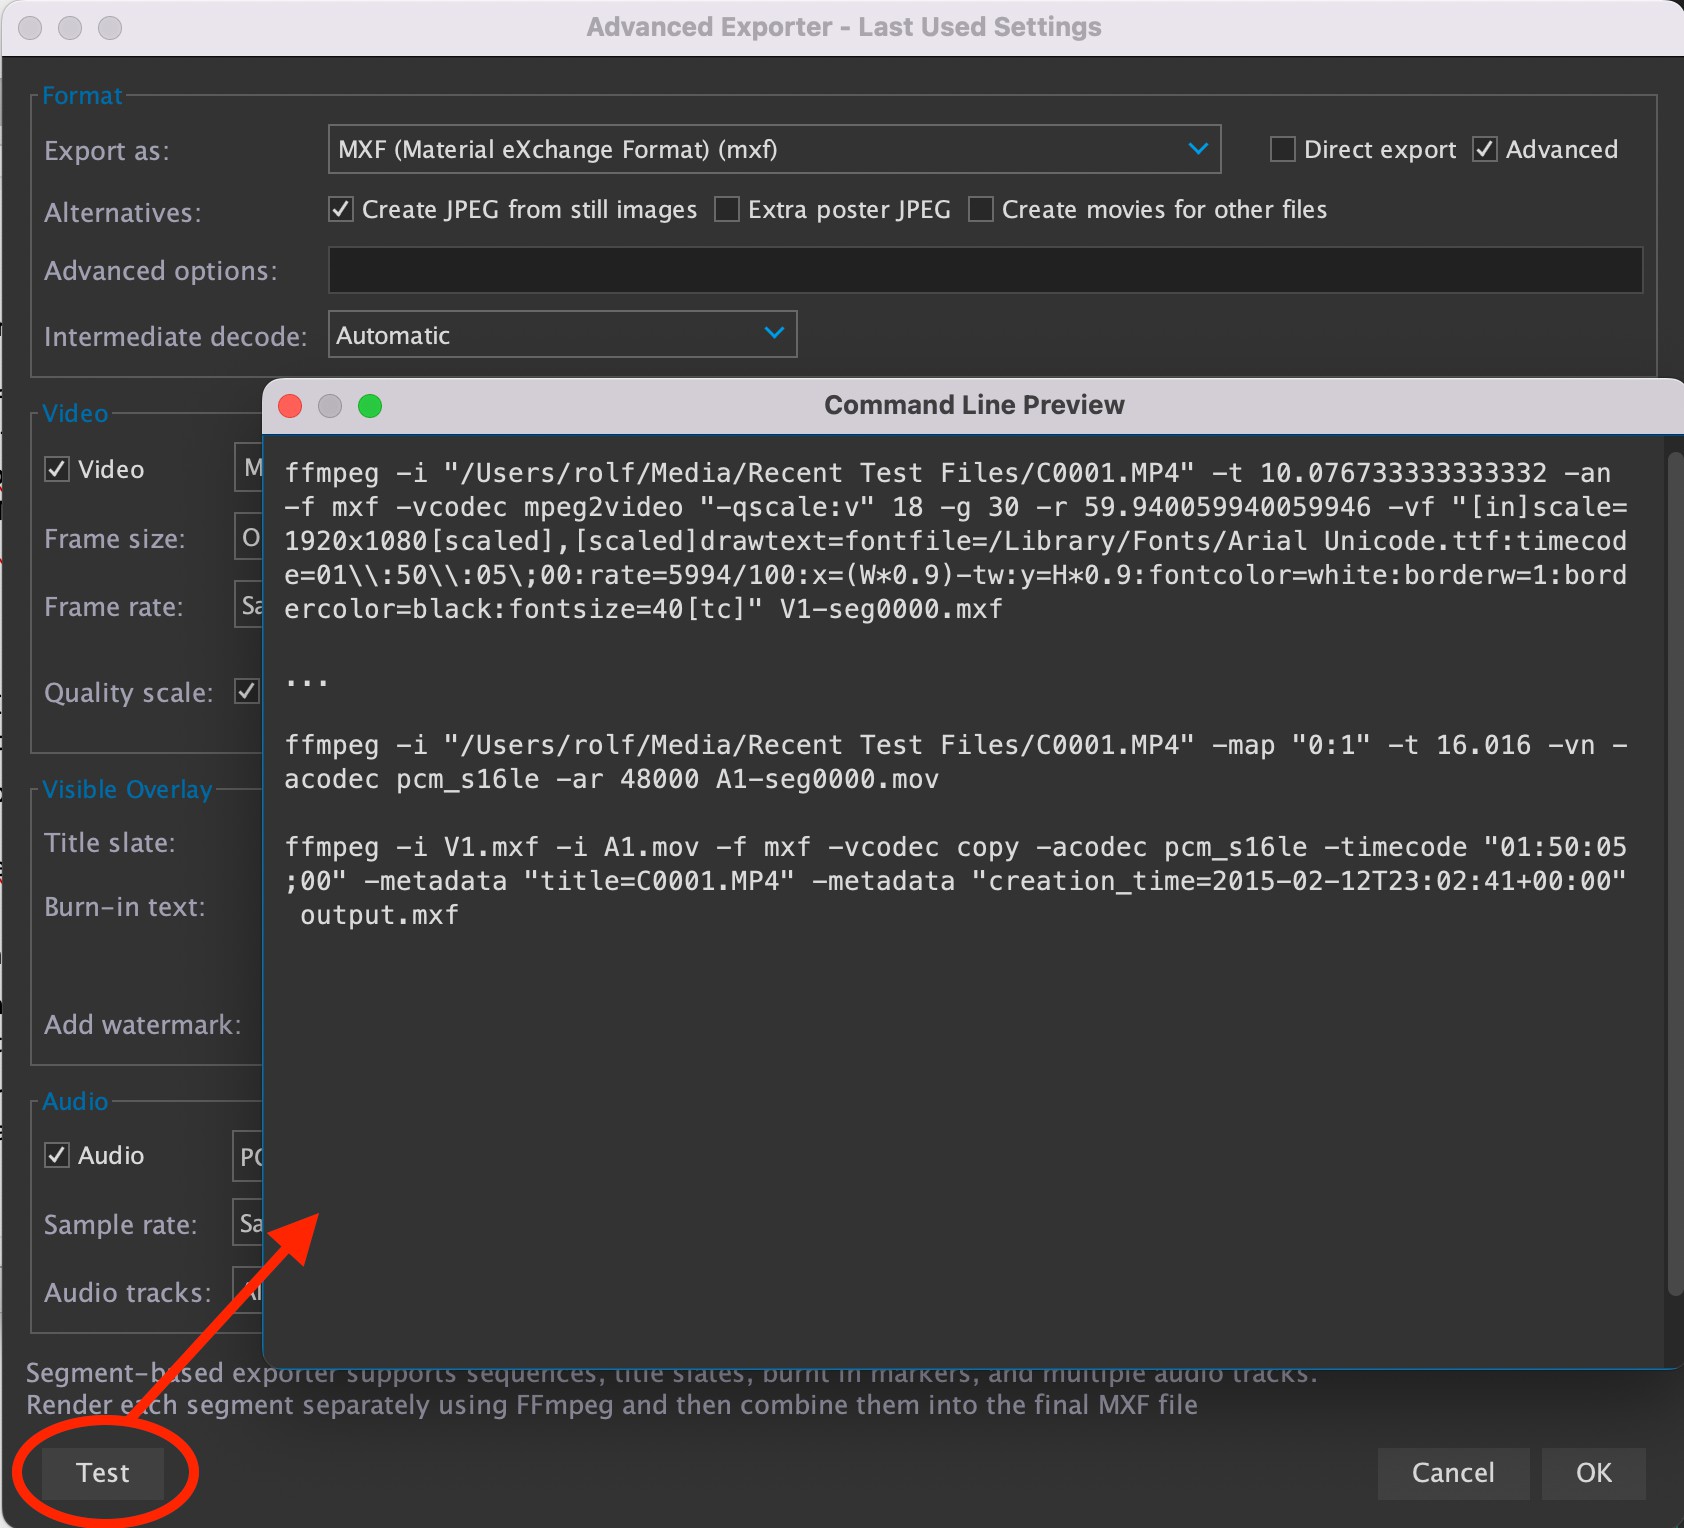Open the audio codec dropdown beside Audio
The height and width of the screenshot is (1528, 1684).
pyautogui.click(x=248, y=1156)
